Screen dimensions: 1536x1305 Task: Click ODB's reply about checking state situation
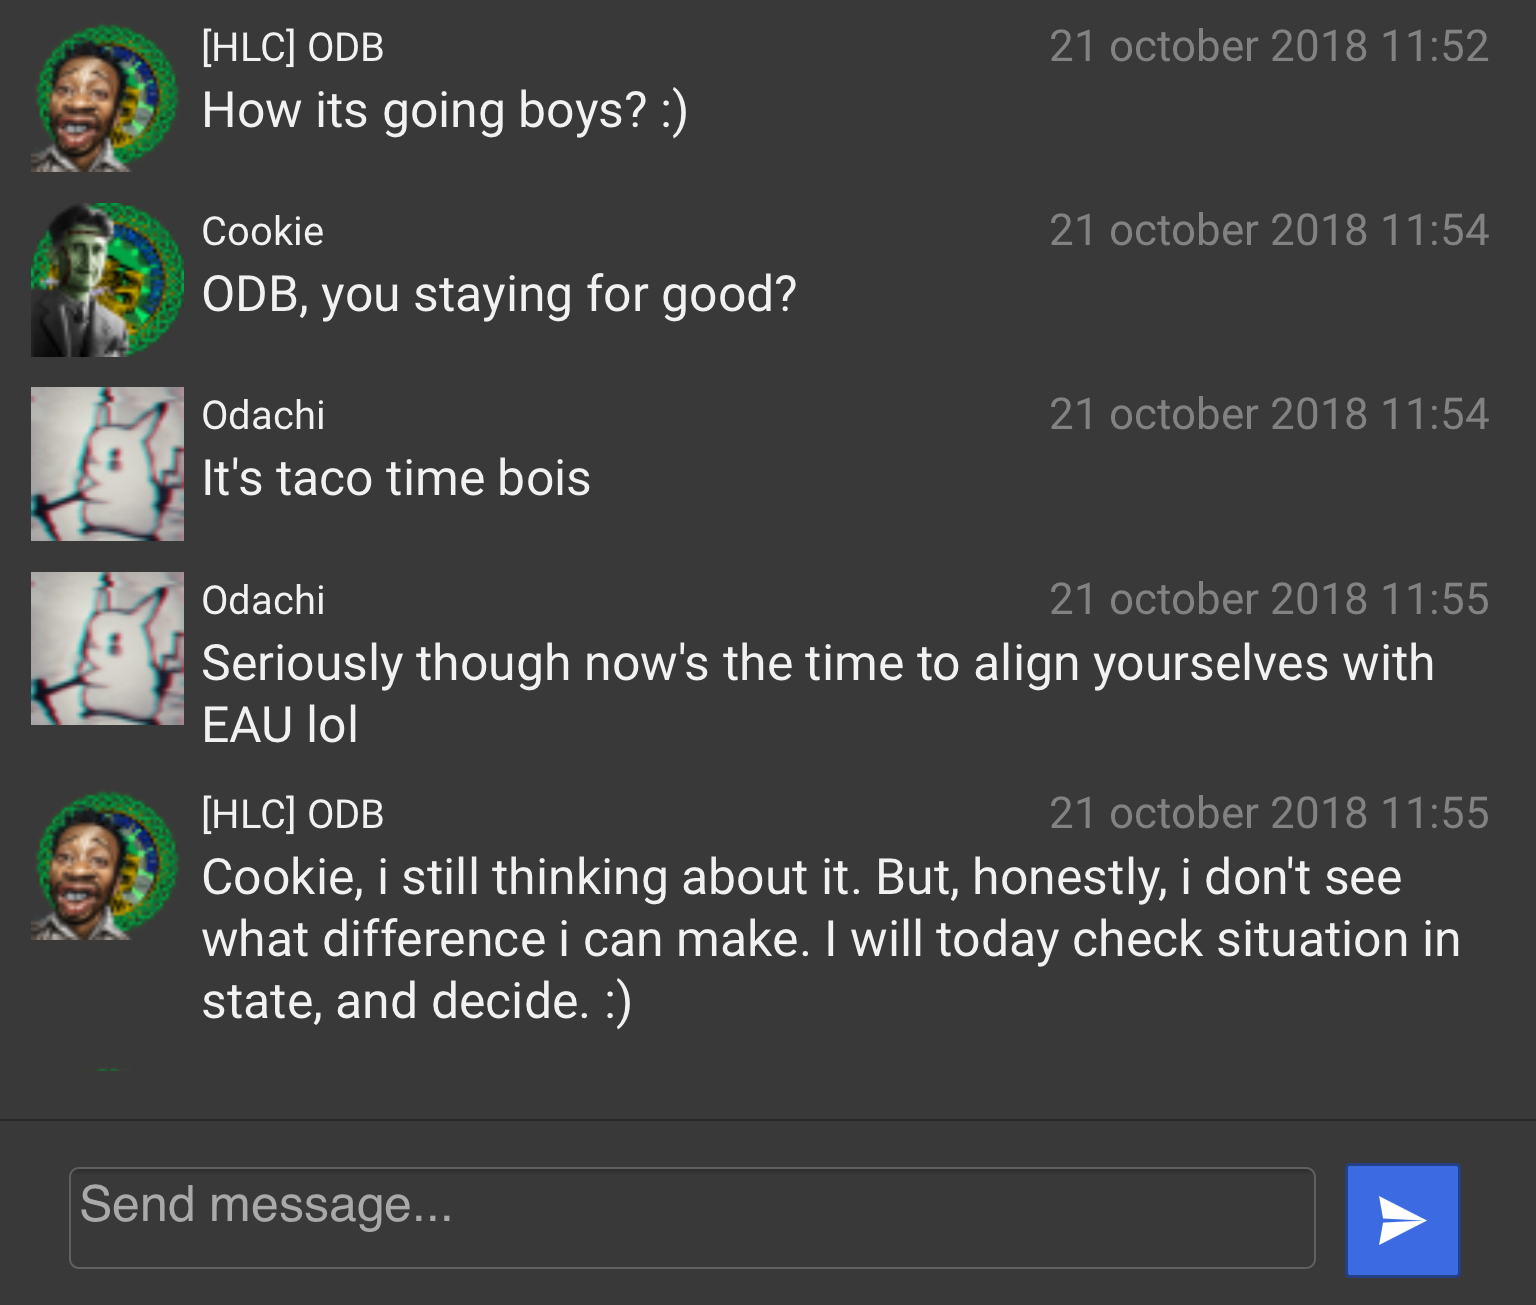(831, 939)
